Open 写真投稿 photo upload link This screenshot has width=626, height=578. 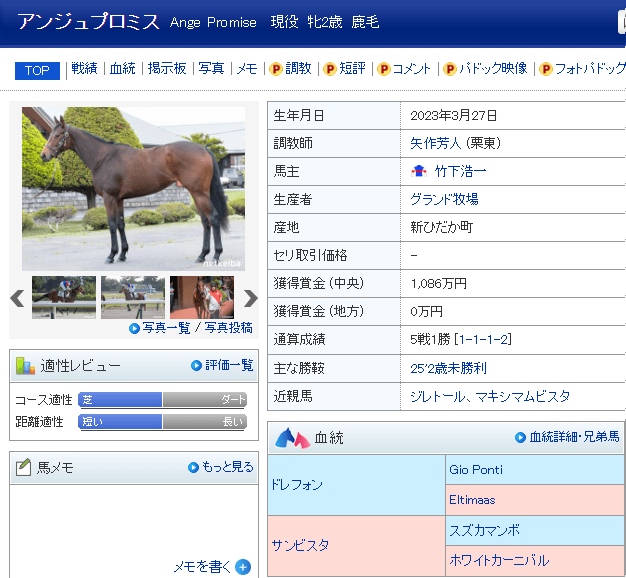[x=228, y=328]
